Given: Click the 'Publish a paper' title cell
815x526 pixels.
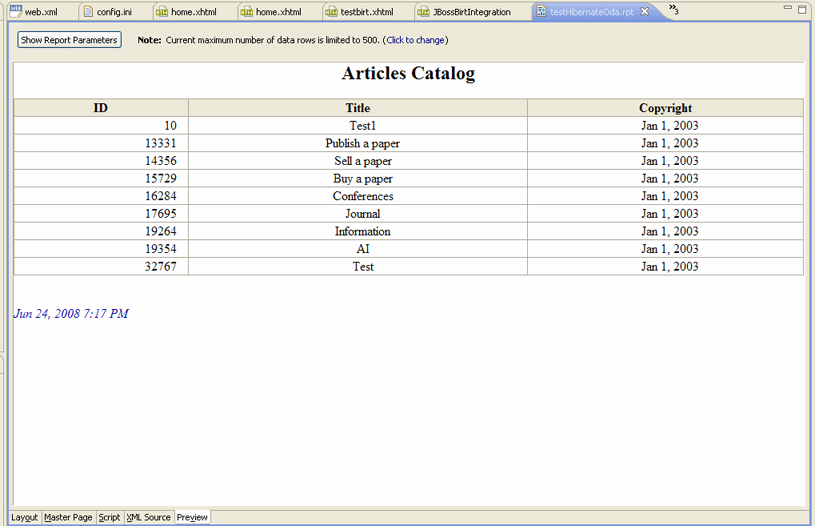Looking at the screenshot, I should click(358, 143).
